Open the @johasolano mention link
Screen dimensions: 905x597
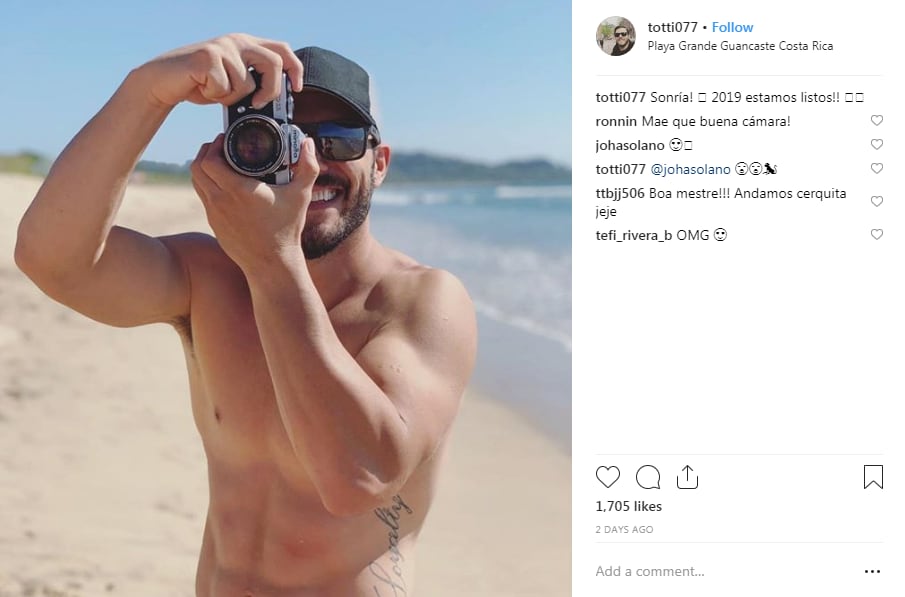(x=690, y=169)
